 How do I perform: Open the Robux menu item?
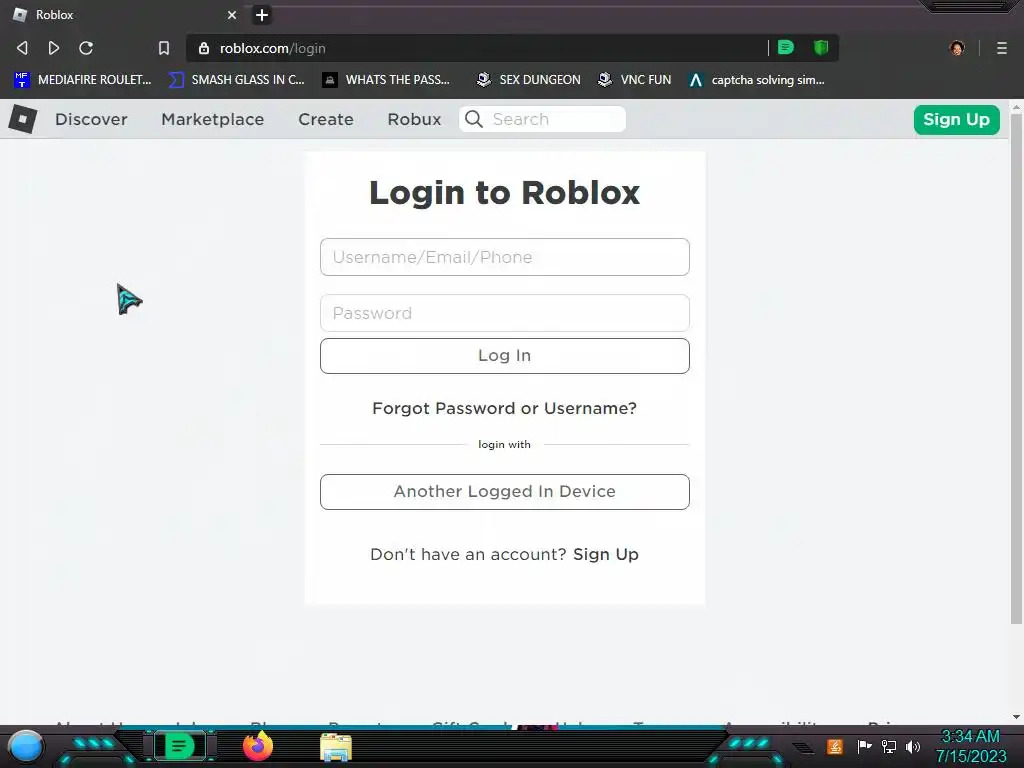tap(414, 120)
